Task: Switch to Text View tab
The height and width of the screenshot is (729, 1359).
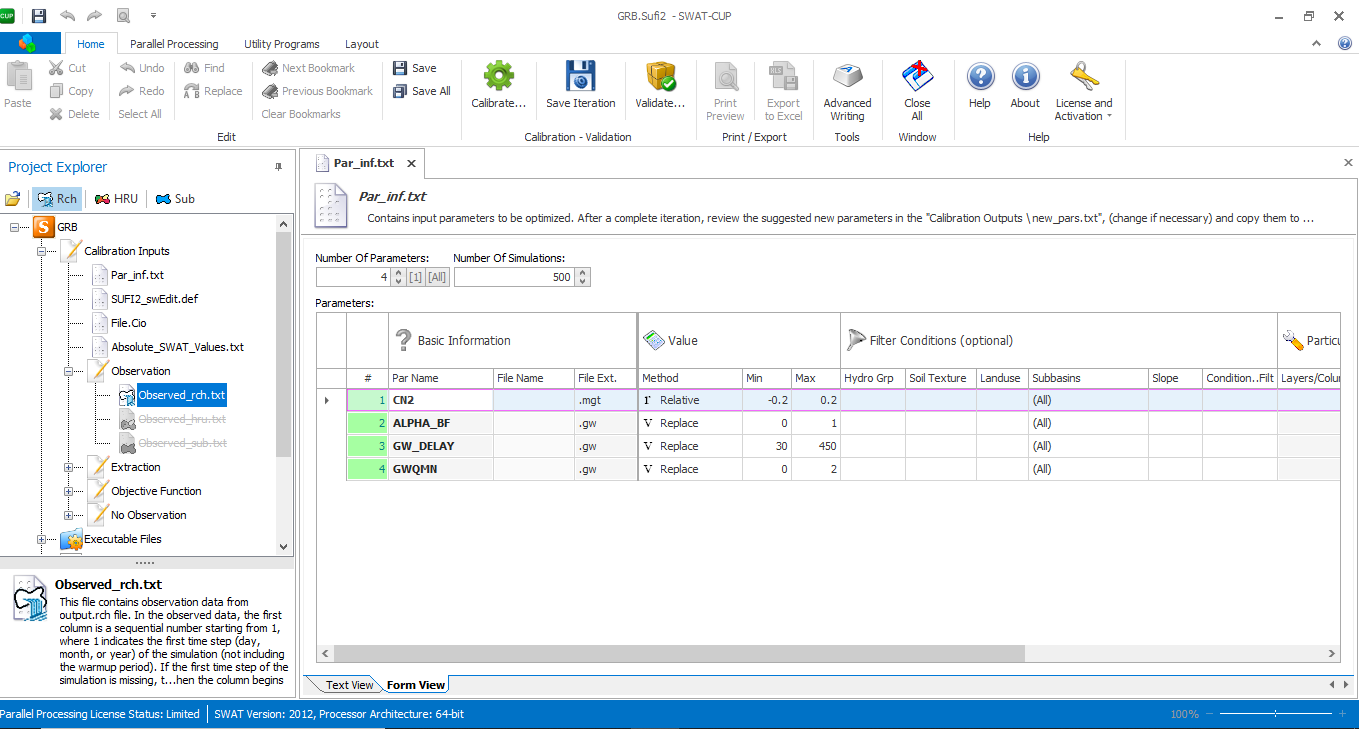Action: click(x=350, y=685)
